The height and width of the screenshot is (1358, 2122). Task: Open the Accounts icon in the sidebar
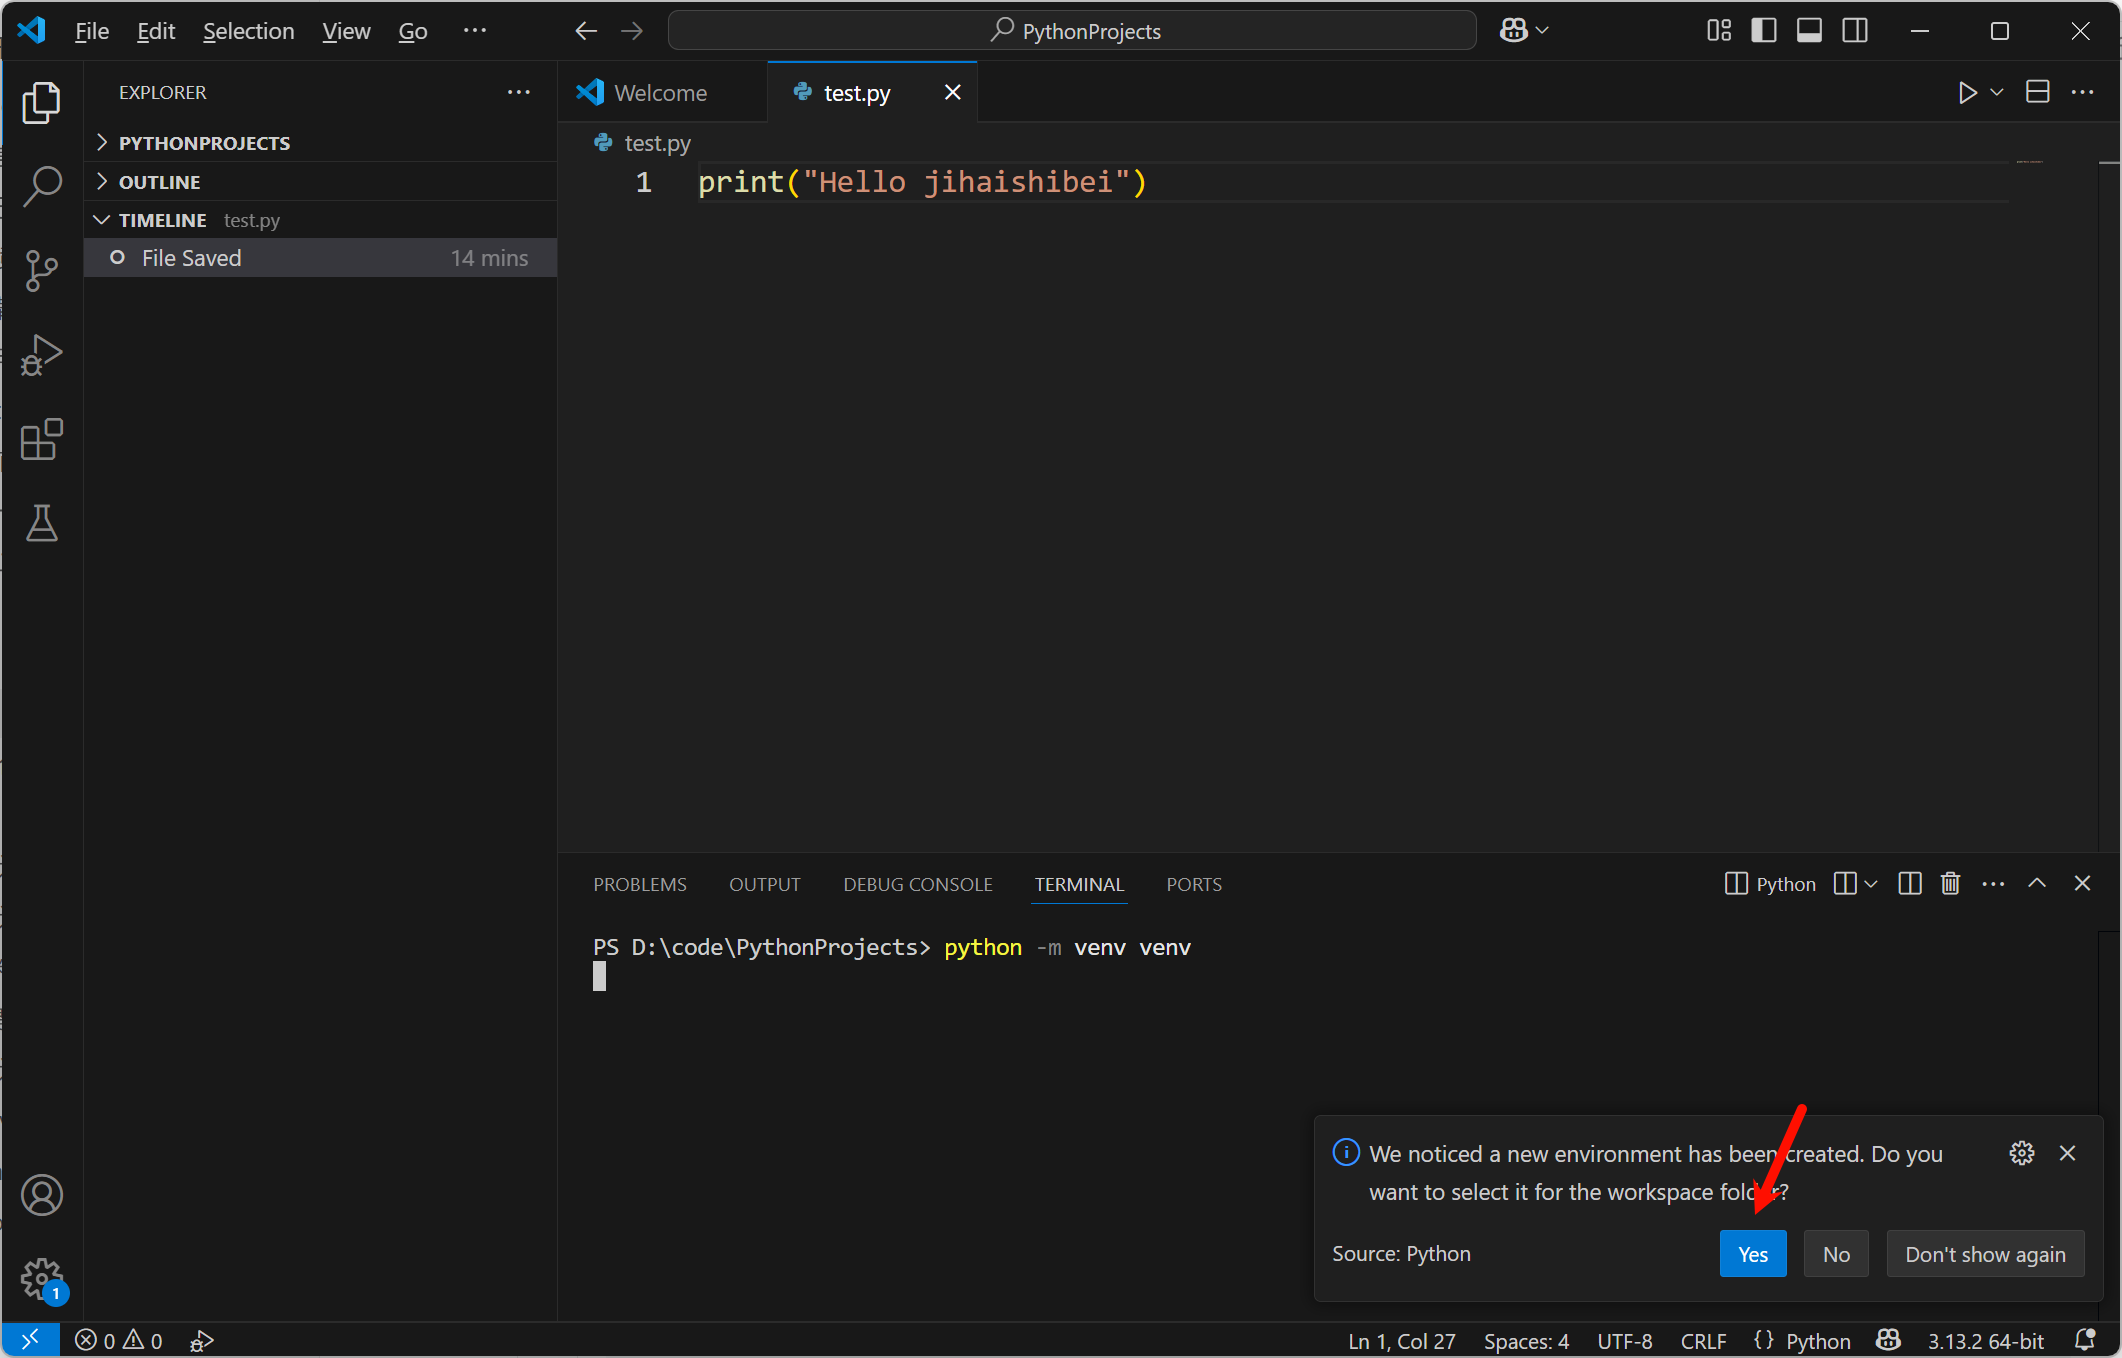coord(42,1194)
